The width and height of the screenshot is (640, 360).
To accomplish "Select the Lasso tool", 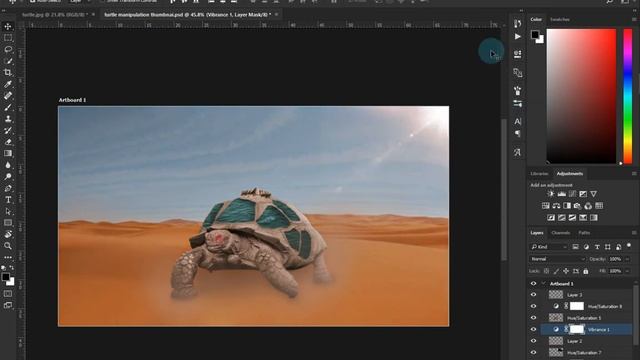I will click(x=8, y=49).
